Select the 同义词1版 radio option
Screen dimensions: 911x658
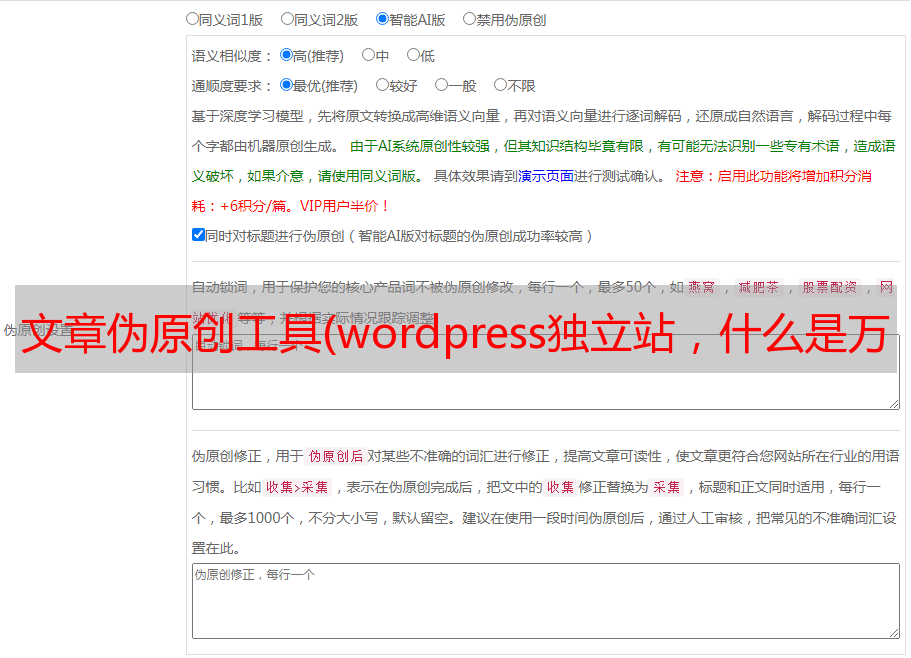point(193,19)
